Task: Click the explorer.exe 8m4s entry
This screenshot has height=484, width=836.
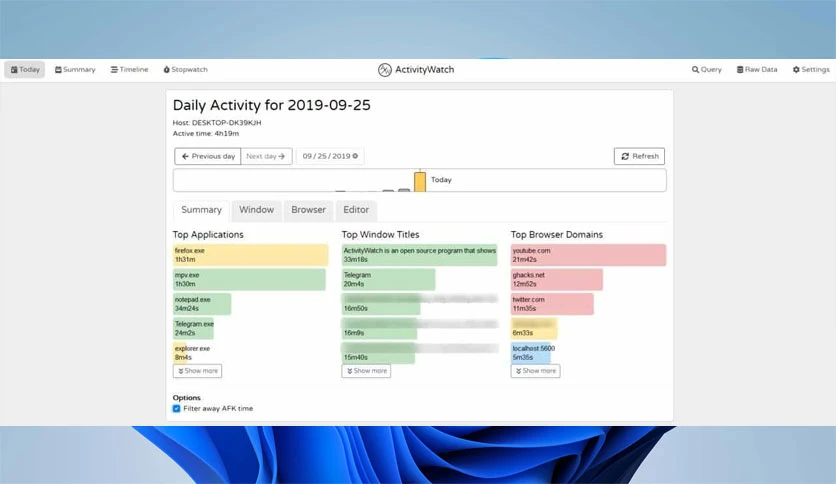Action: (192, 352)
